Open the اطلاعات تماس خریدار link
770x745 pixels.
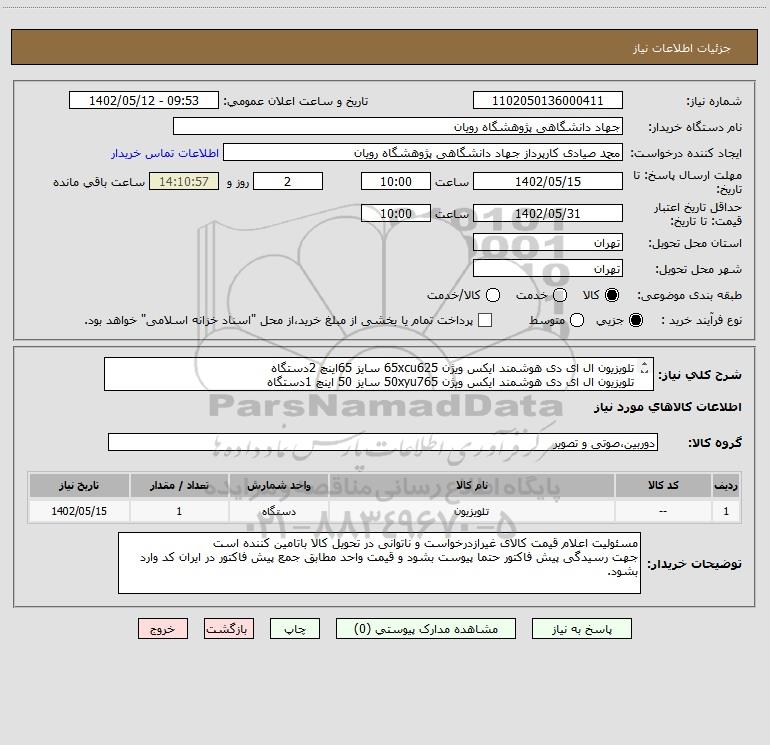[x=165, y=153]
